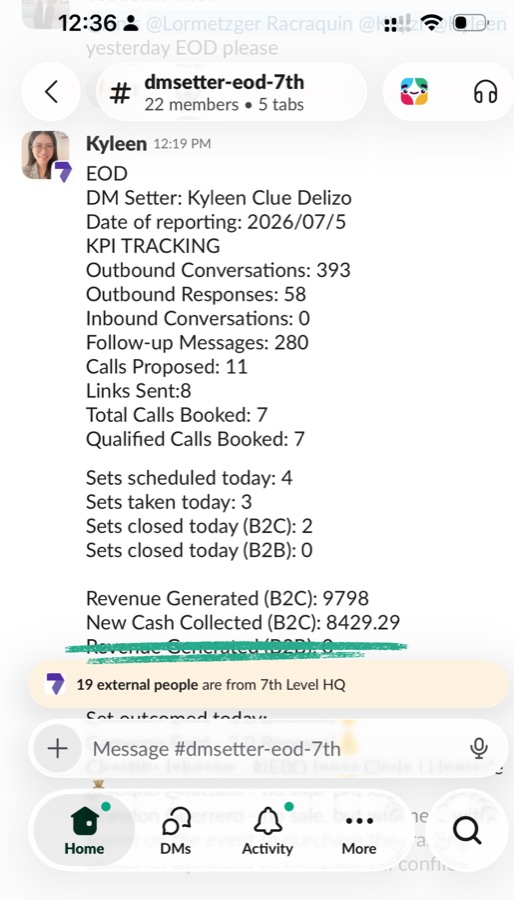Record audio with the microphone icon
The height and width of the screenshot is (900, 514).
(478, 748)
